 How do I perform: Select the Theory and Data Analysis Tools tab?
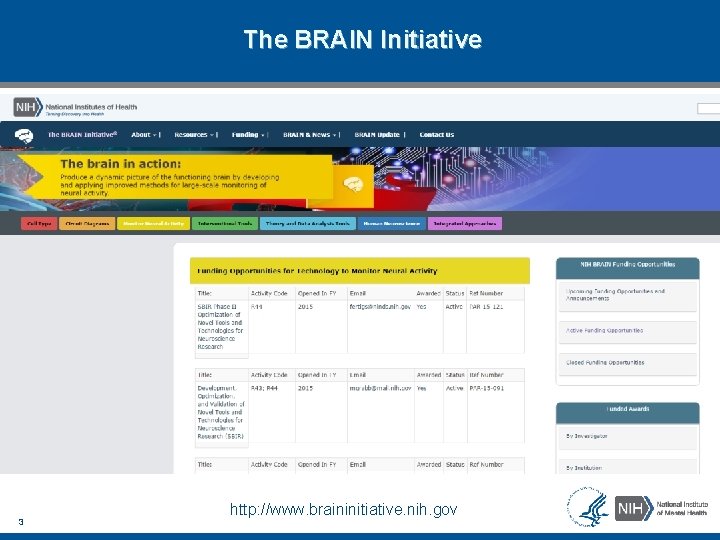click(308, 224)
